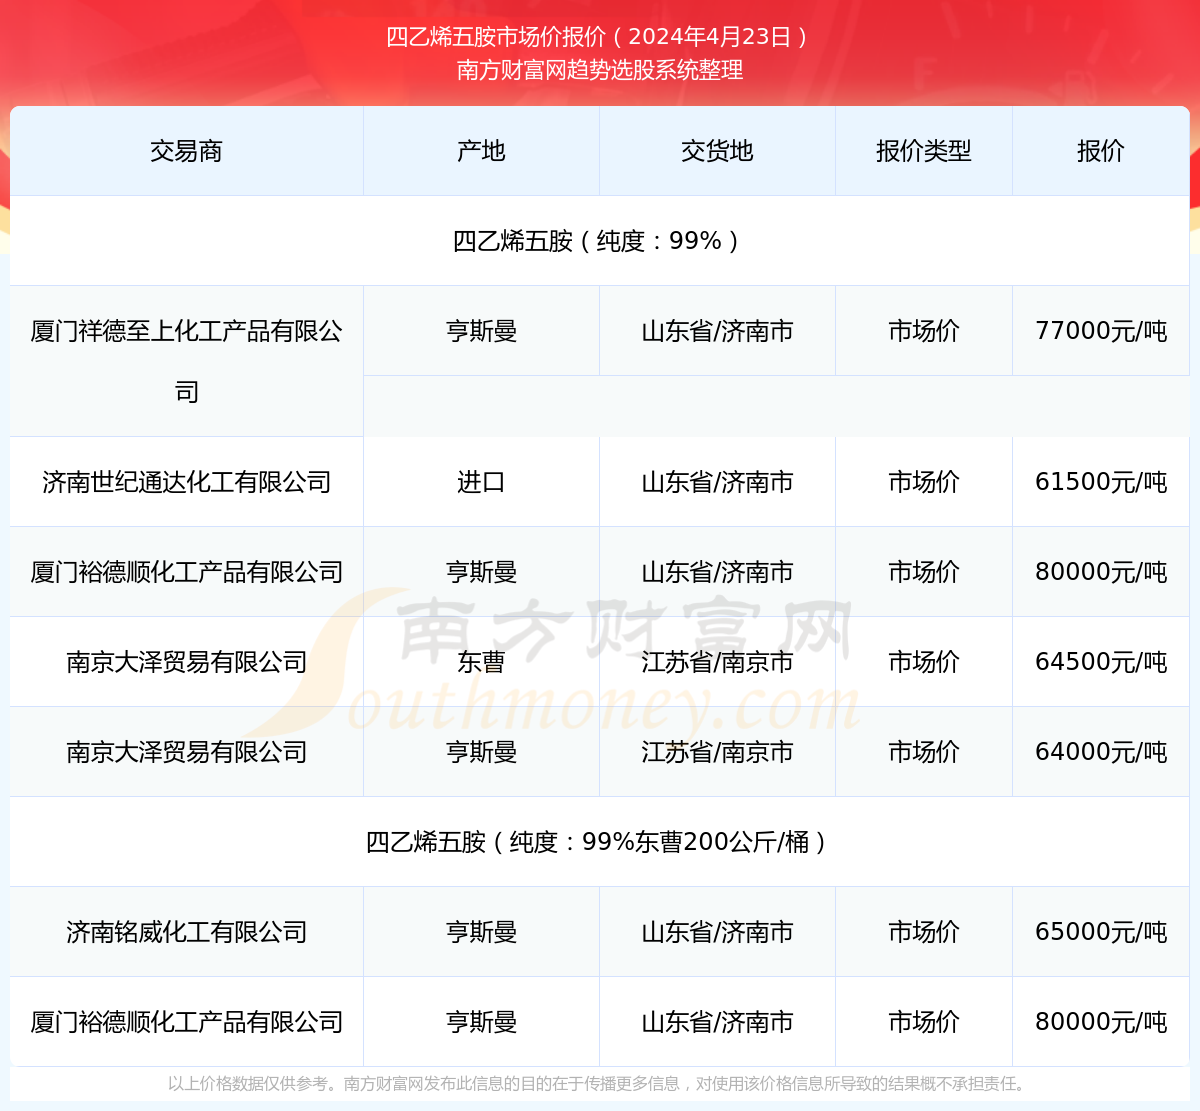1200x1111 pixels.
Task: Click 厦门裕德顺化工产品有限公司 under the 纯度:99% section
Action: pos(186,572)
